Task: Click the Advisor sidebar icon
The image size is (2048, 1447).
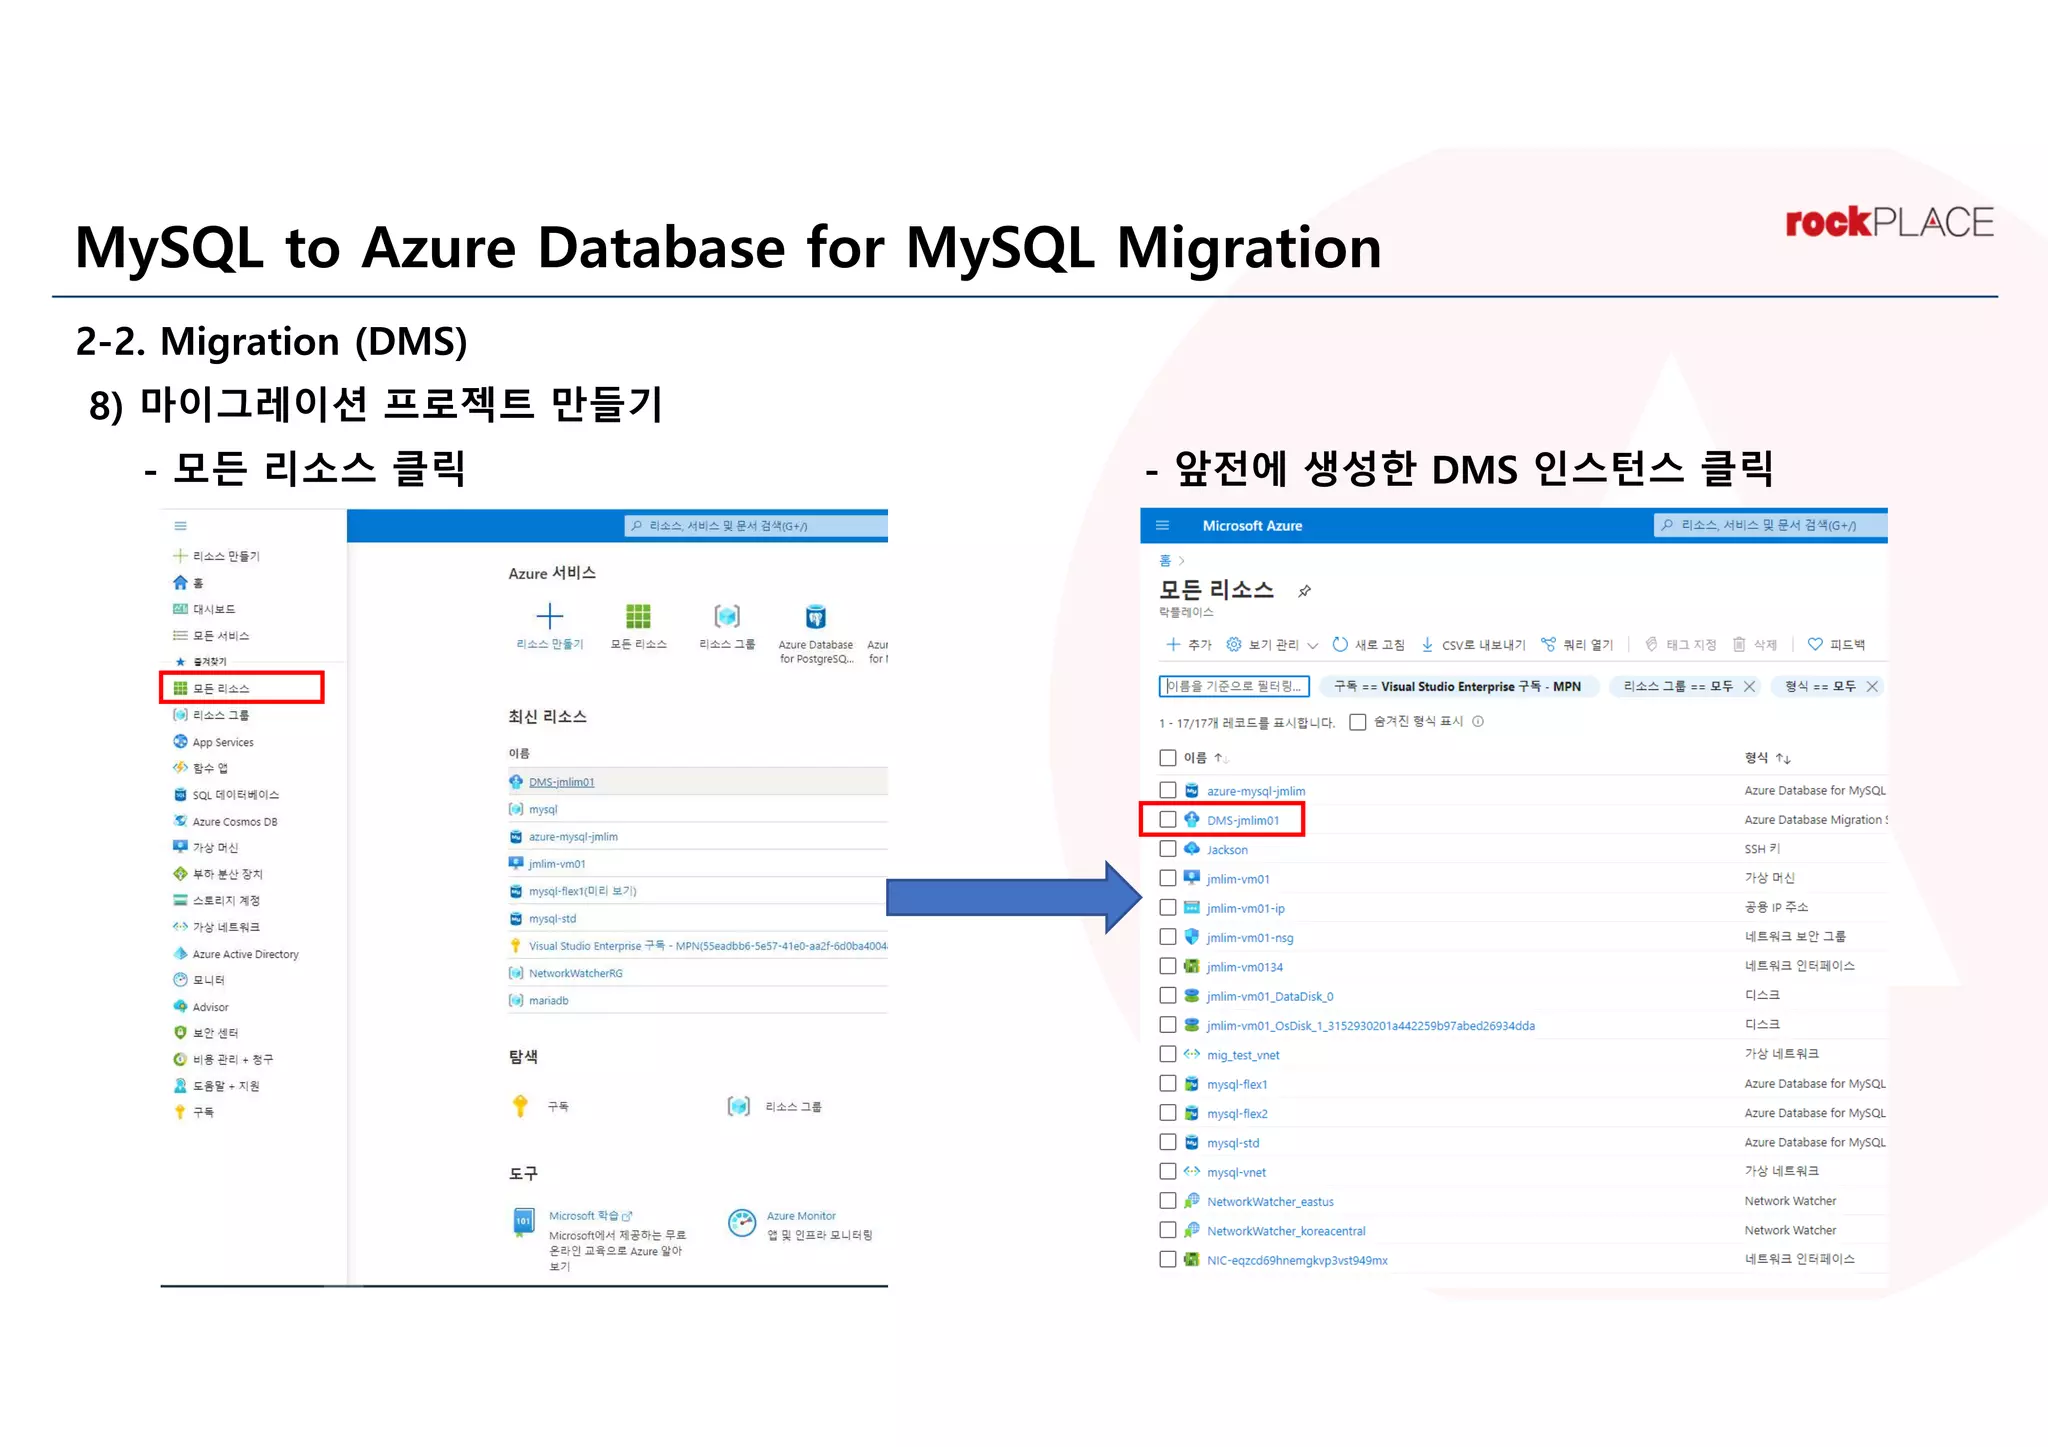Action: (180, 1007)
